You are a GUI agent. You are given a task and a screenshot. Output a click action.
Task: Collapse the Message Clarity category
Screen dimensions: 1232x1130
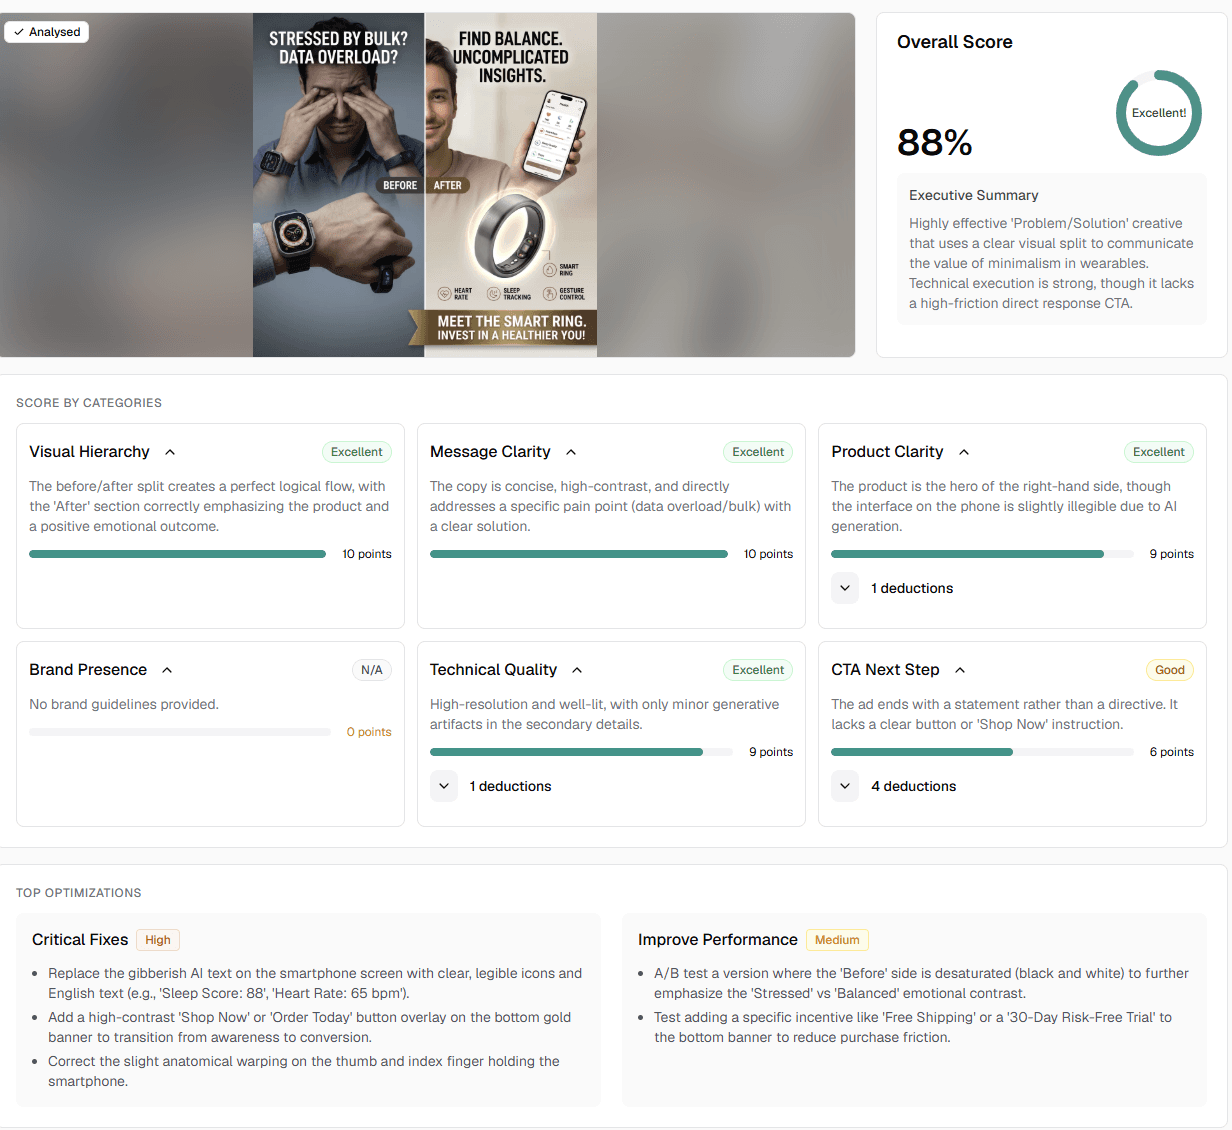571,452
